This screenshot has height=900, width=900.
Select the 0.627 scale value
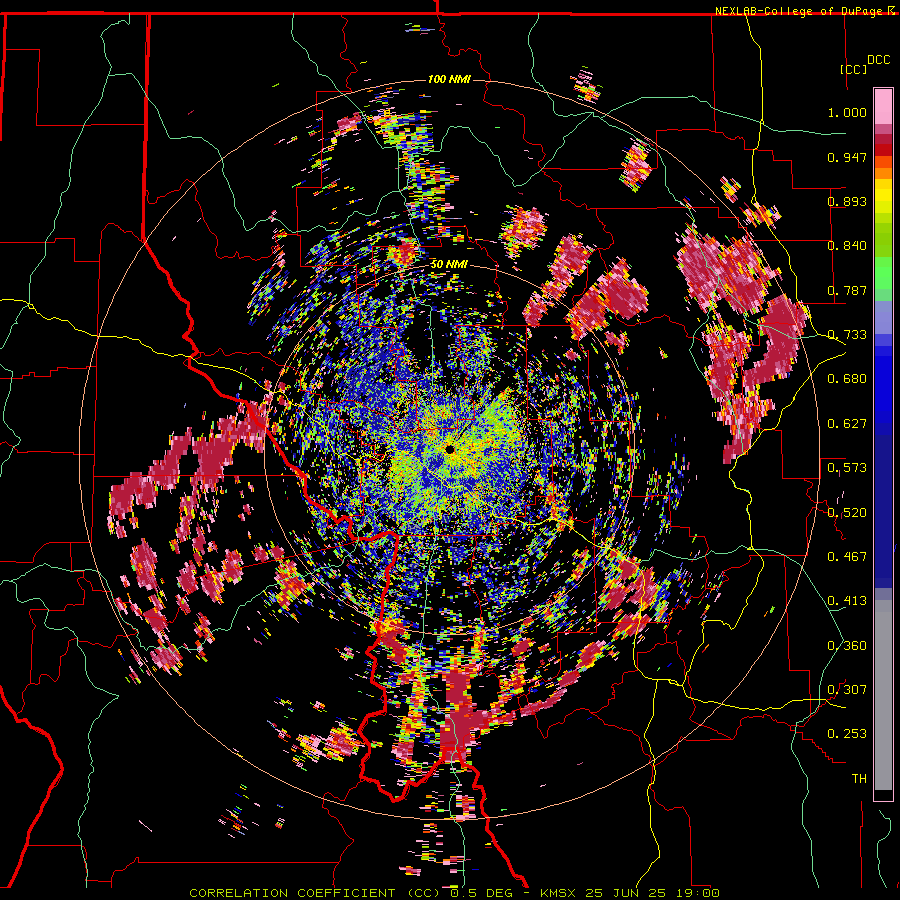pos(847,423)
